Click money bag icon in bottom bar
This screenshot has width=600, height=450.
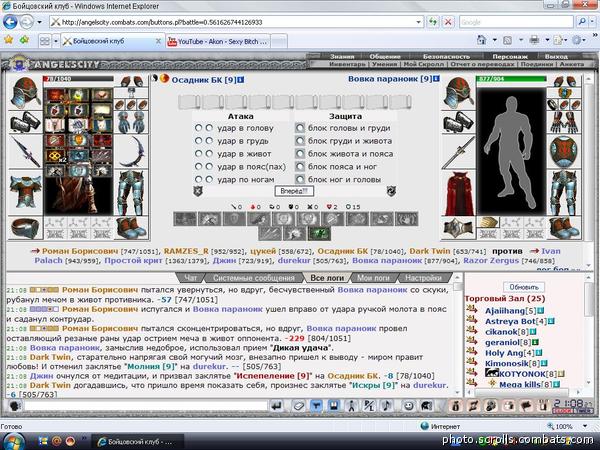455,406
